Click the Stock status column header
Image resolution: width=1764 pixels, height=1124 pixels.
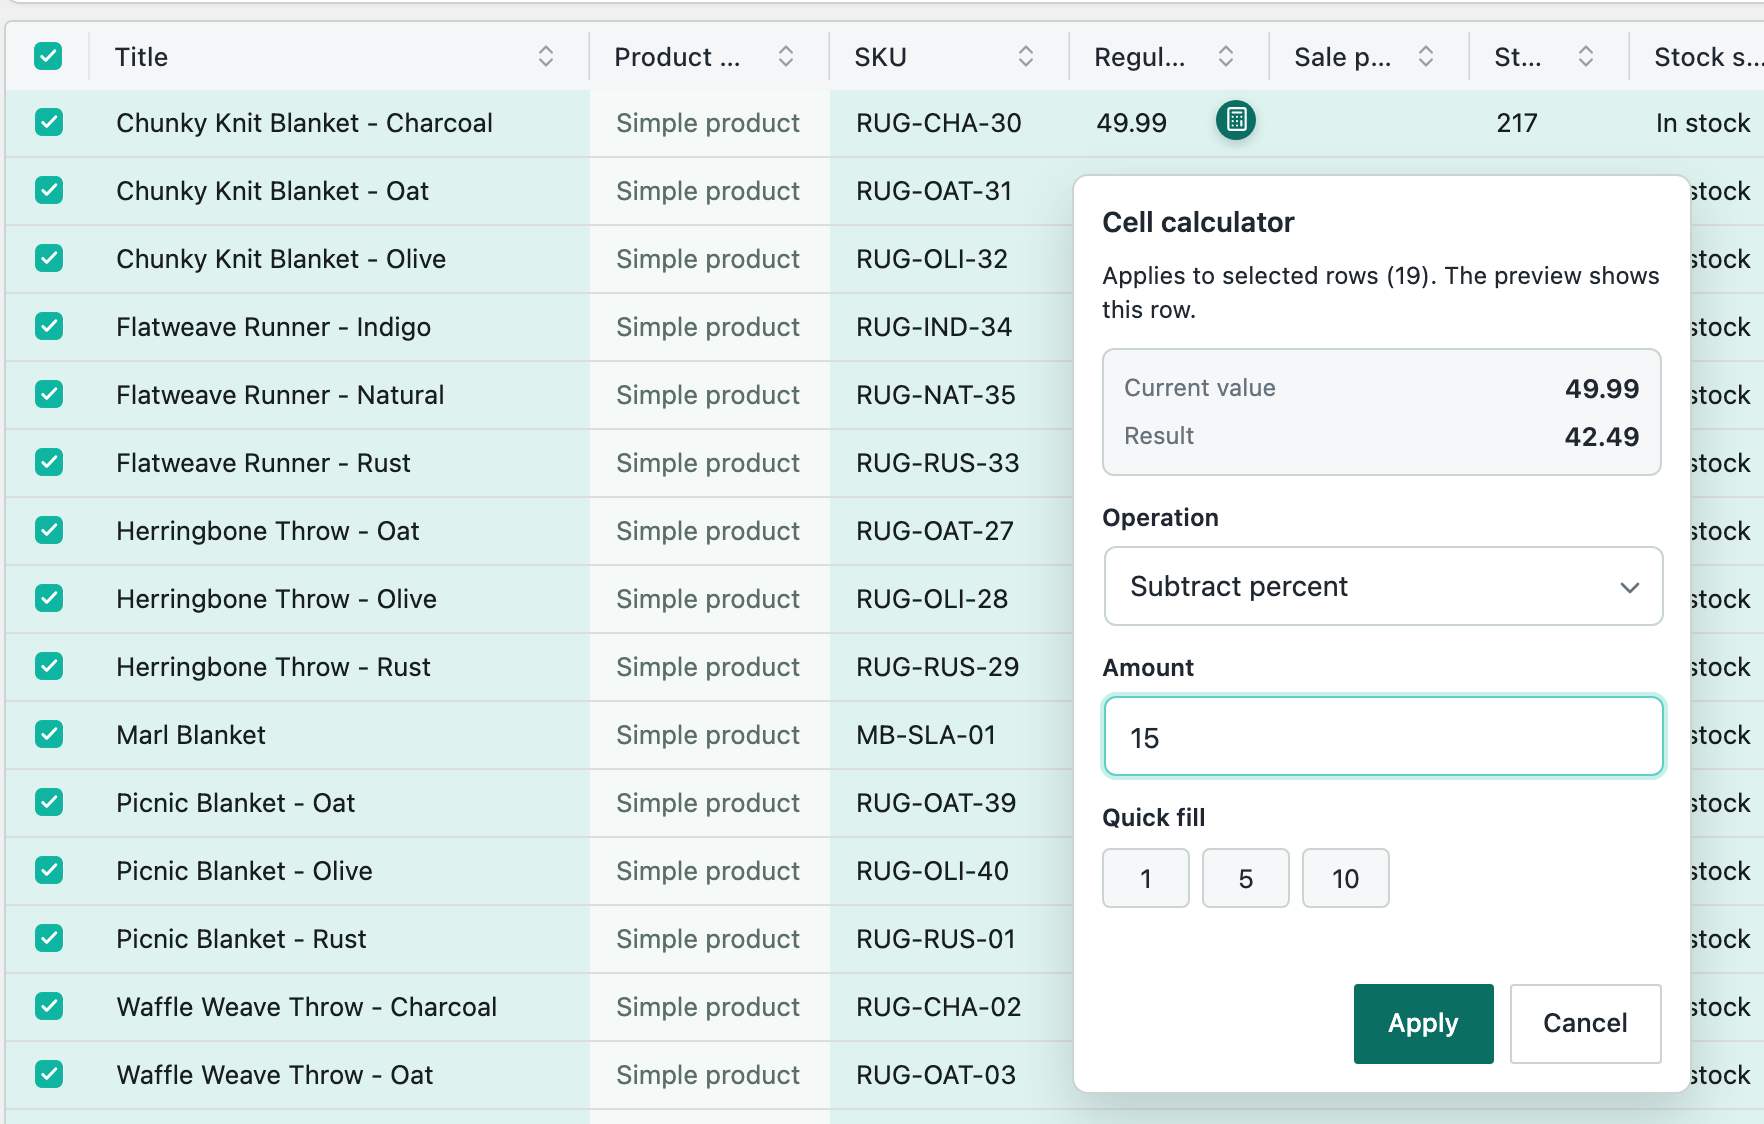click(1708, 57)
